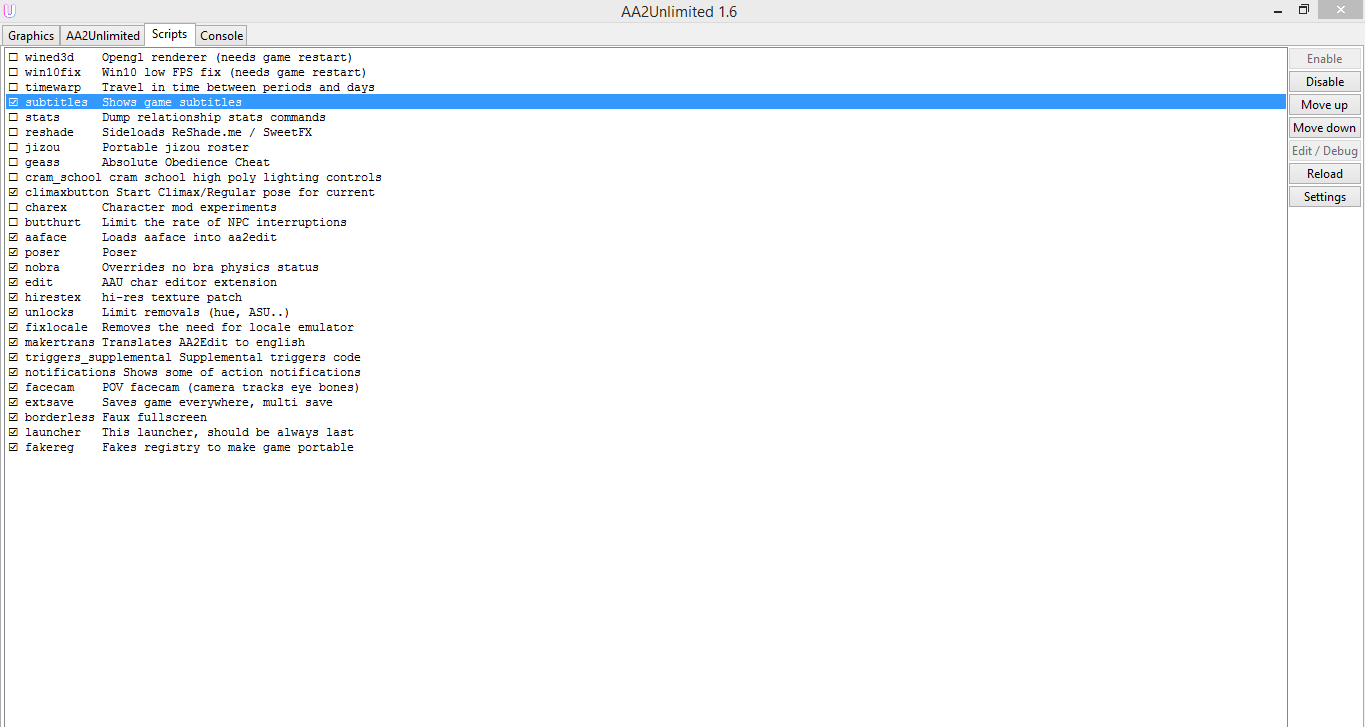
Task: Open script Settings button
Action: pyautogui.click(x=1325, y=197)
